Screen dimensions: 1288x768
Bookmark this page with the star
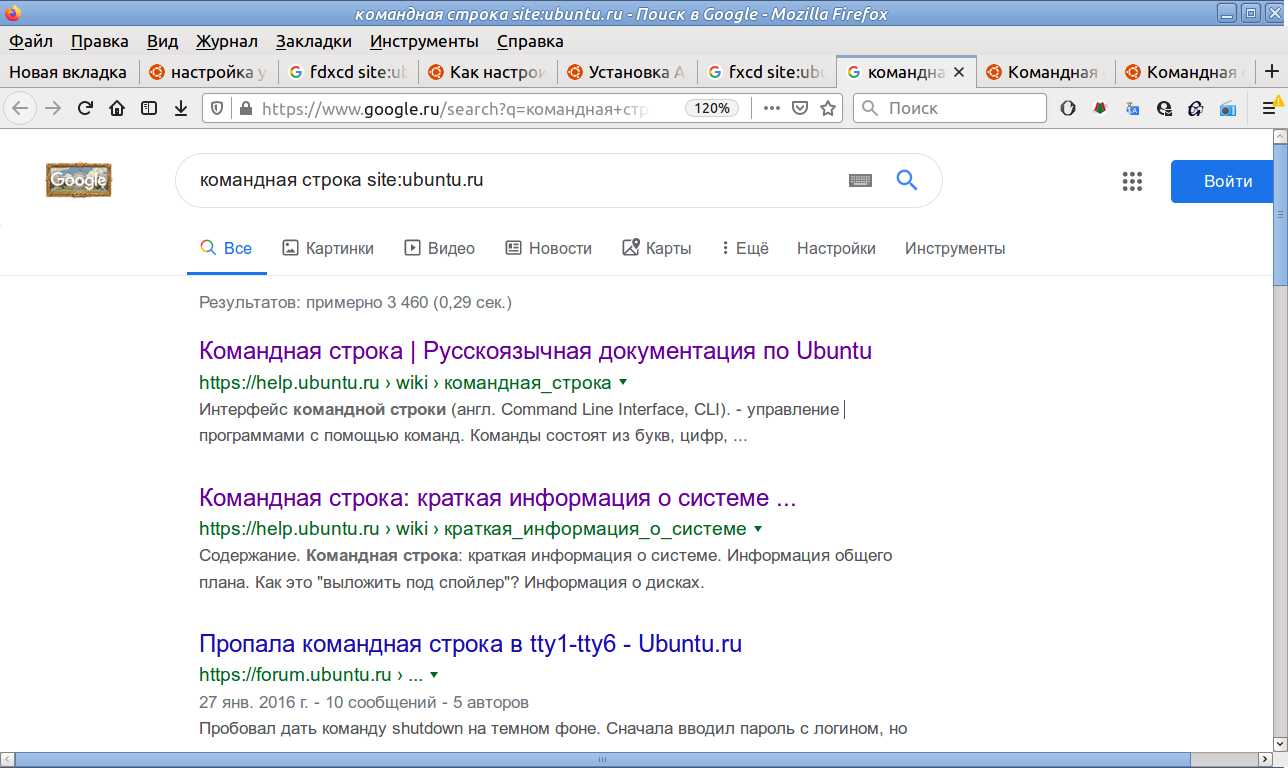click(x=828, y=108)
